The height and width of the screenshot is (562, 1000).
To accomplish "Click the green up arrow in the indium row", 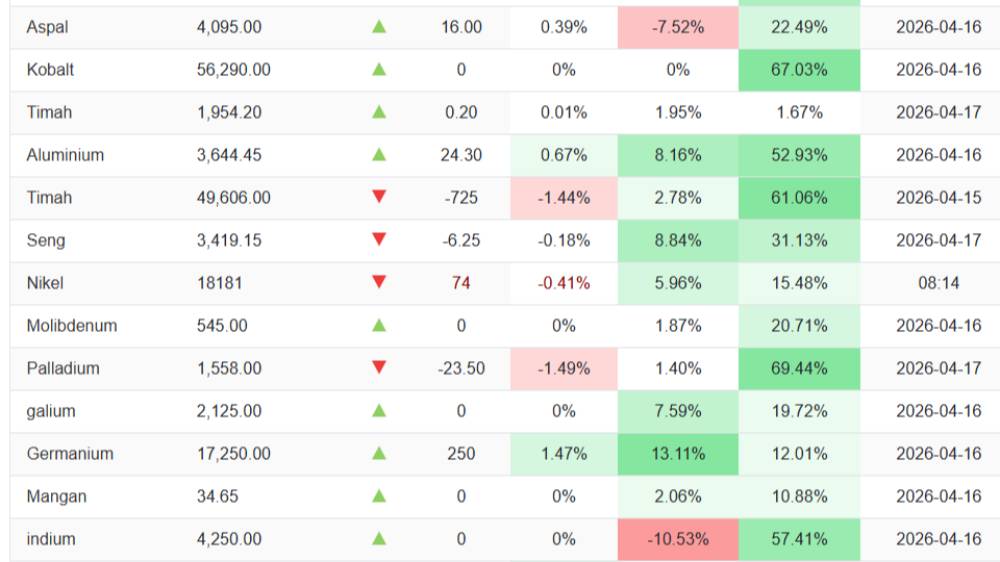I will point(379,538).
